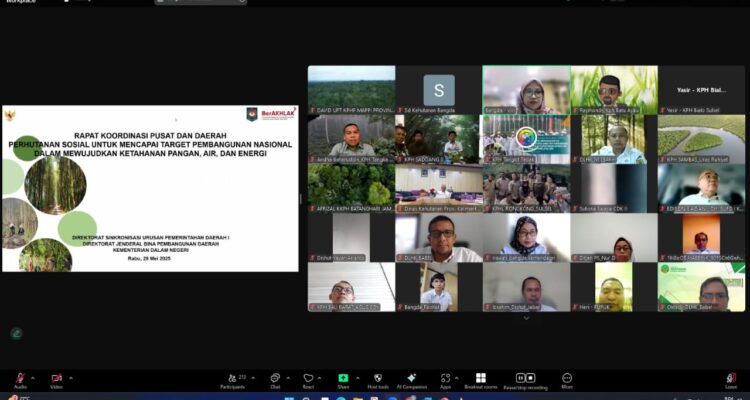The width and height of the screenshot is (750, 400).
Task: Click the slide date 'Rabu, 28 Mei 2025'
Action: 149,258
